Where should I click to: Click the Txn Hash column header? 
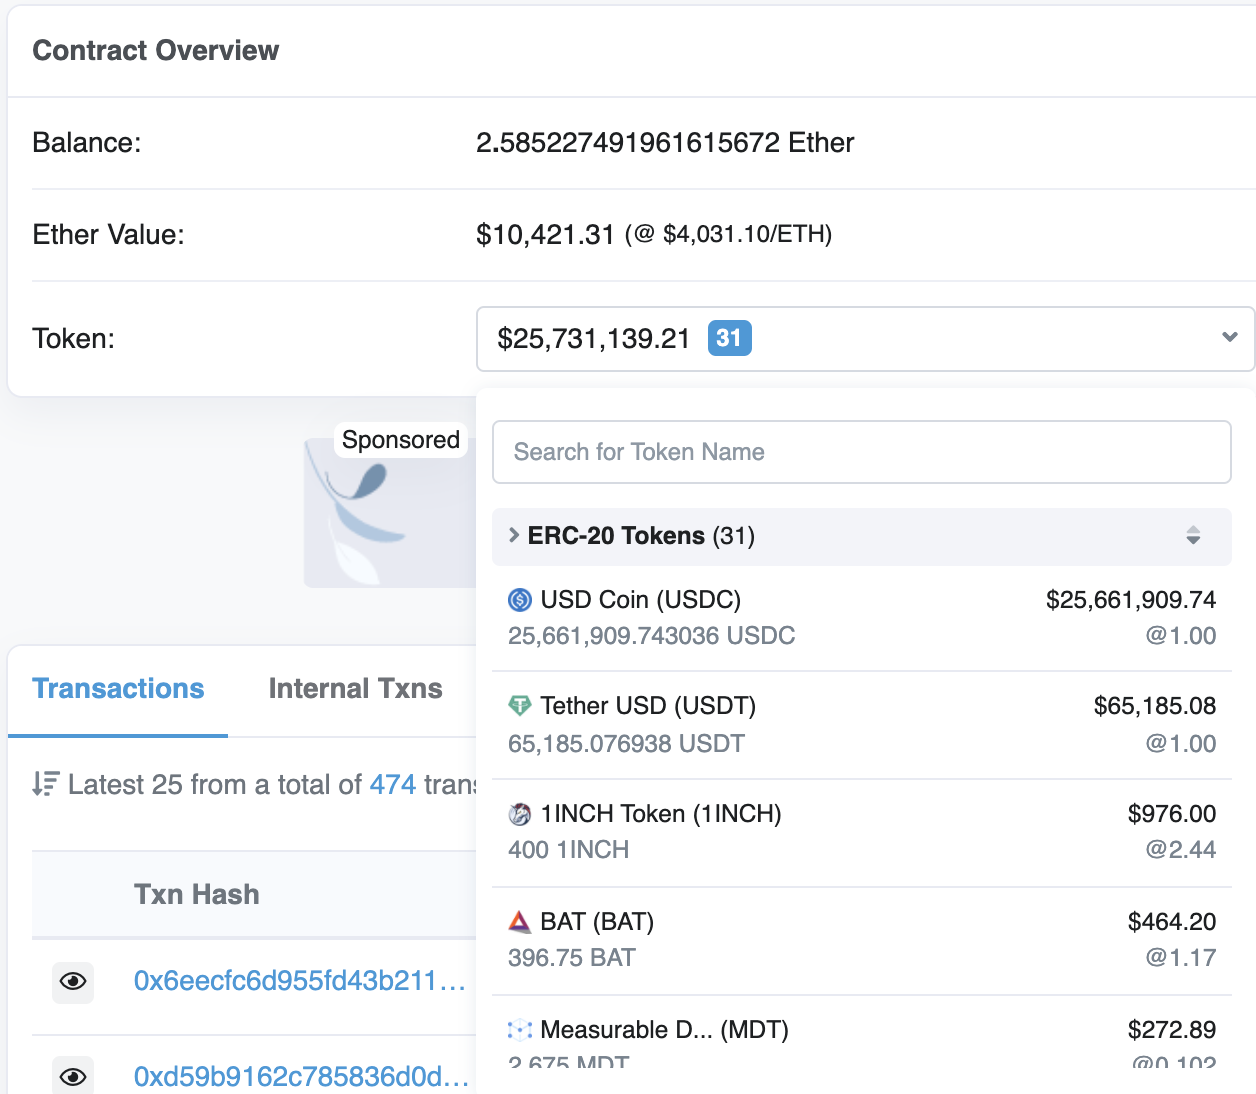tap(197, 894)
